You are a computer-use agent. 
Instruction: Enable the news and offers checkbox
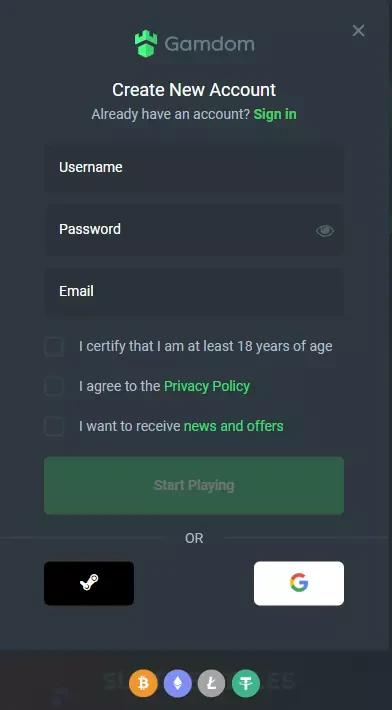pos(54,426)
